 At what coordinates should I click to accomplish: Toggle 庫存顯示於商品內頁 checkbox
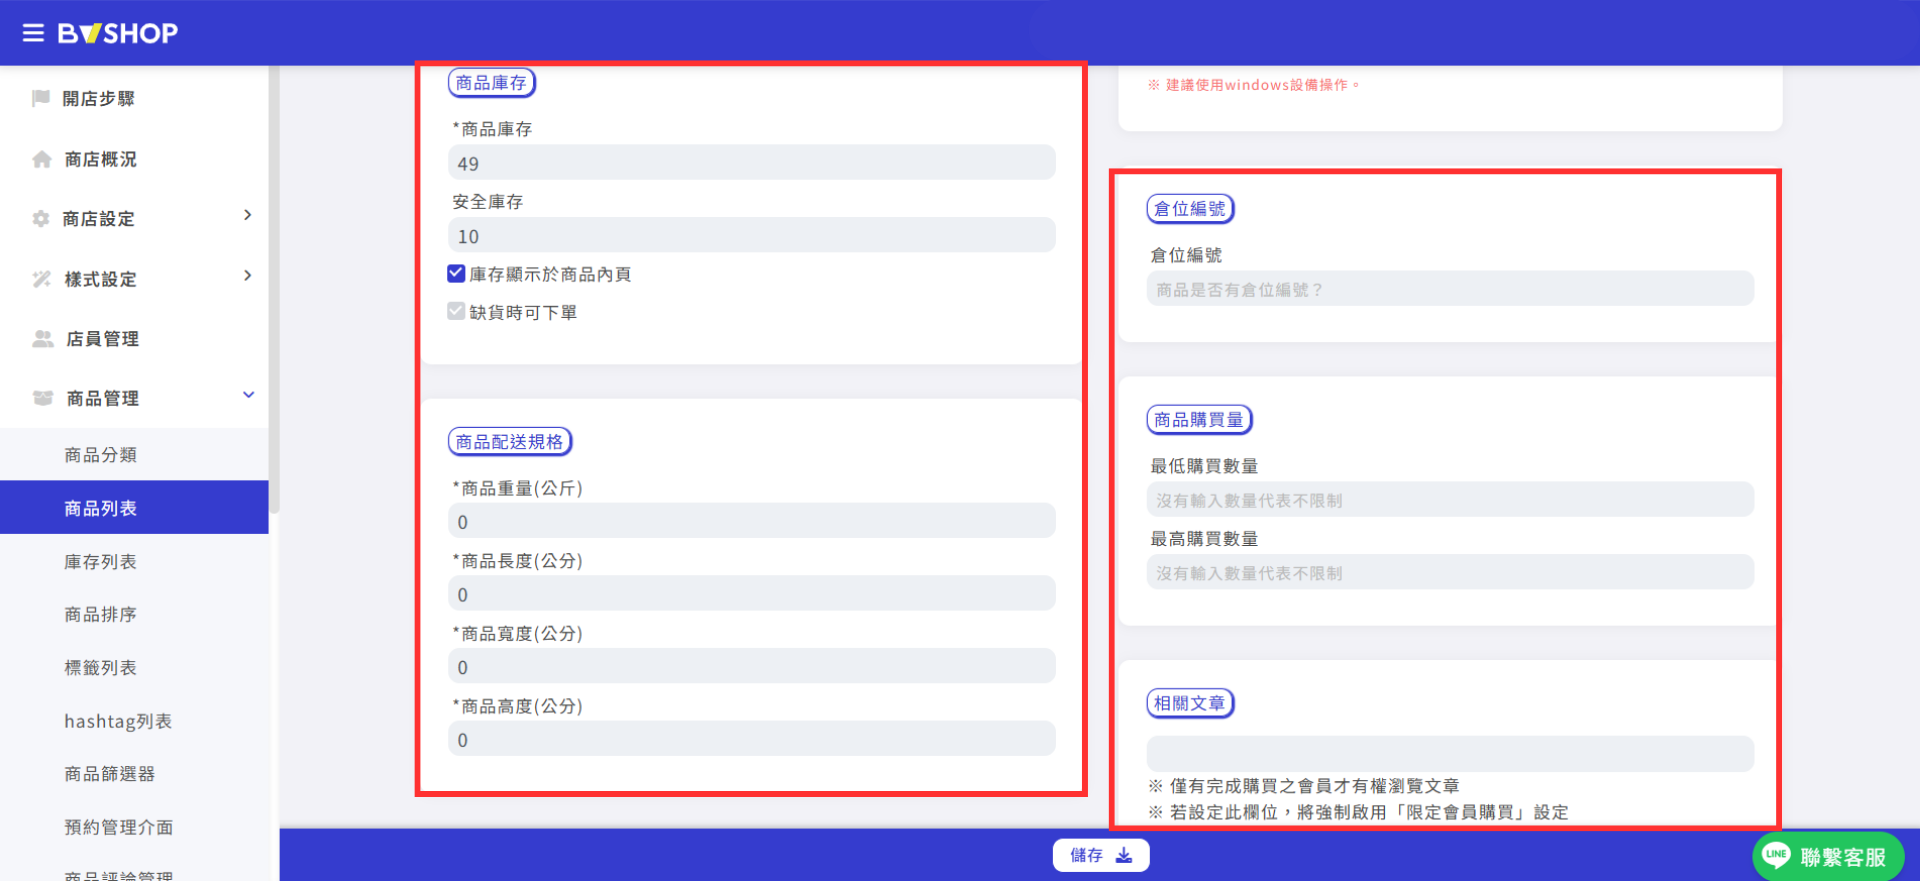point(456,273)
